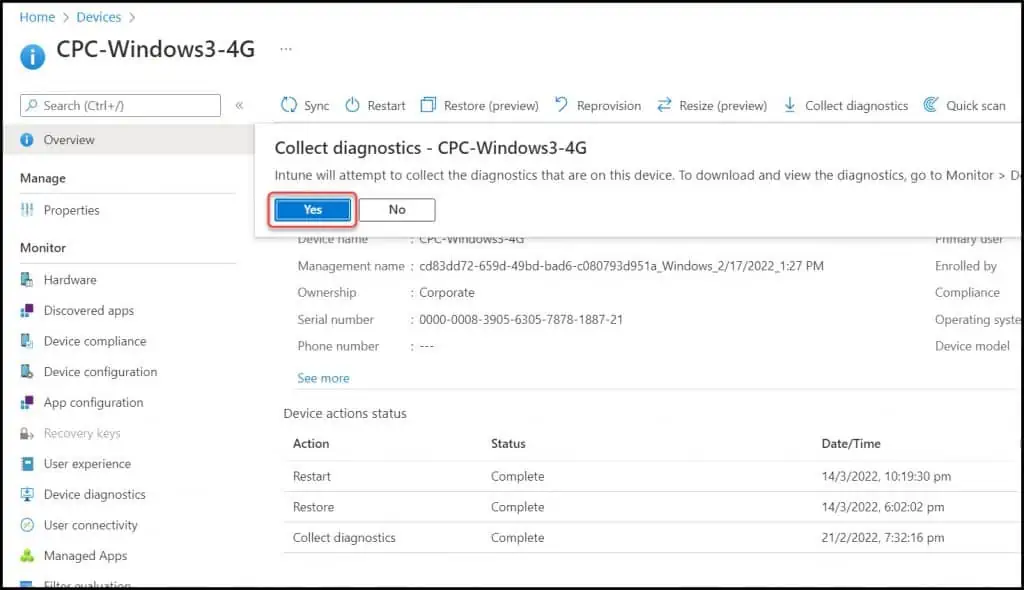The width and height of the screenshot is (1024, 590).
Task: Click the 21/2/2022, 7:32:16 pm timestamp
Action: coord(883,538)
